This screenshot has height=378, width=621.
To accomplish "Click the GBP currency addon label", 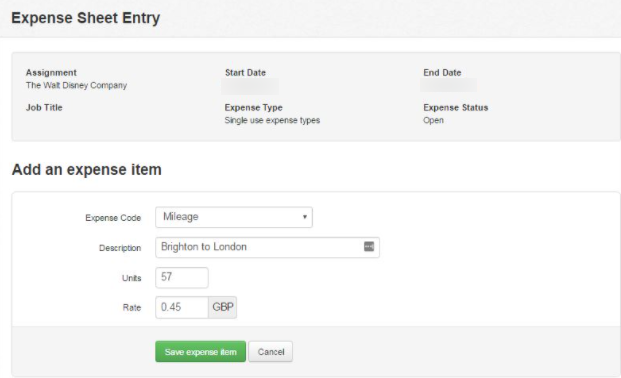I will [x=223, y=307].
